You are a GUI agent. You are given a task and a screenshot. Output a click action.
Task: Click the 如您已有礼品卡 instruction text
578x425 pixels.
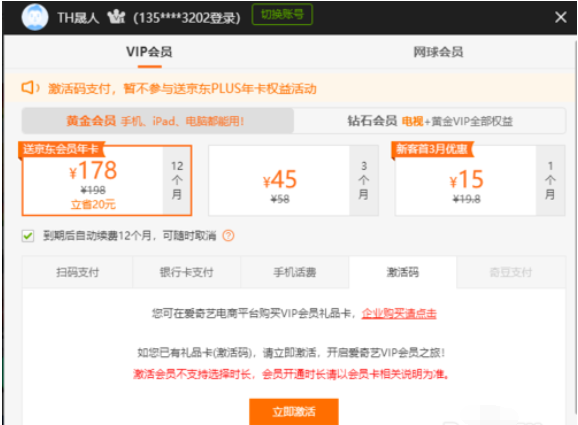(291, 353)
